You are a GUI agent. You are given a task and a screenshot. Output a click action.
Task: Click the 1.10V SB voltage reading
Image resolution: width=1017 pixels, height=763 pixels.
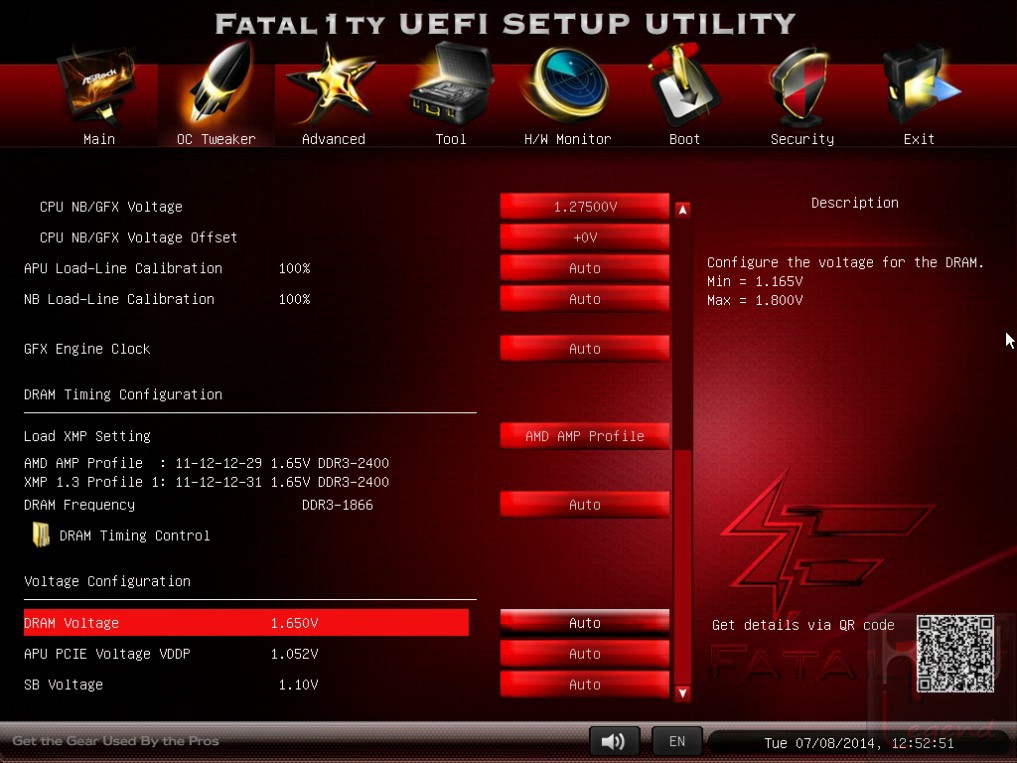[x=298, y=684]
